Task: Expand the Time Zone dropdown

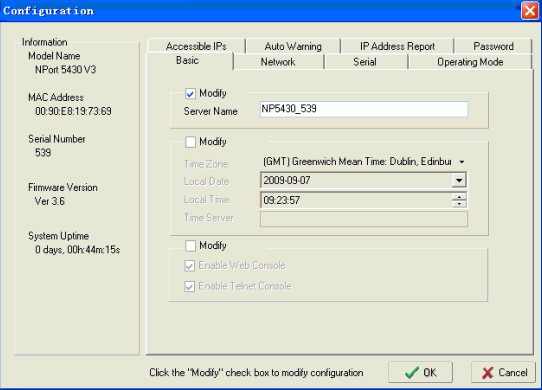Action: 461,162
